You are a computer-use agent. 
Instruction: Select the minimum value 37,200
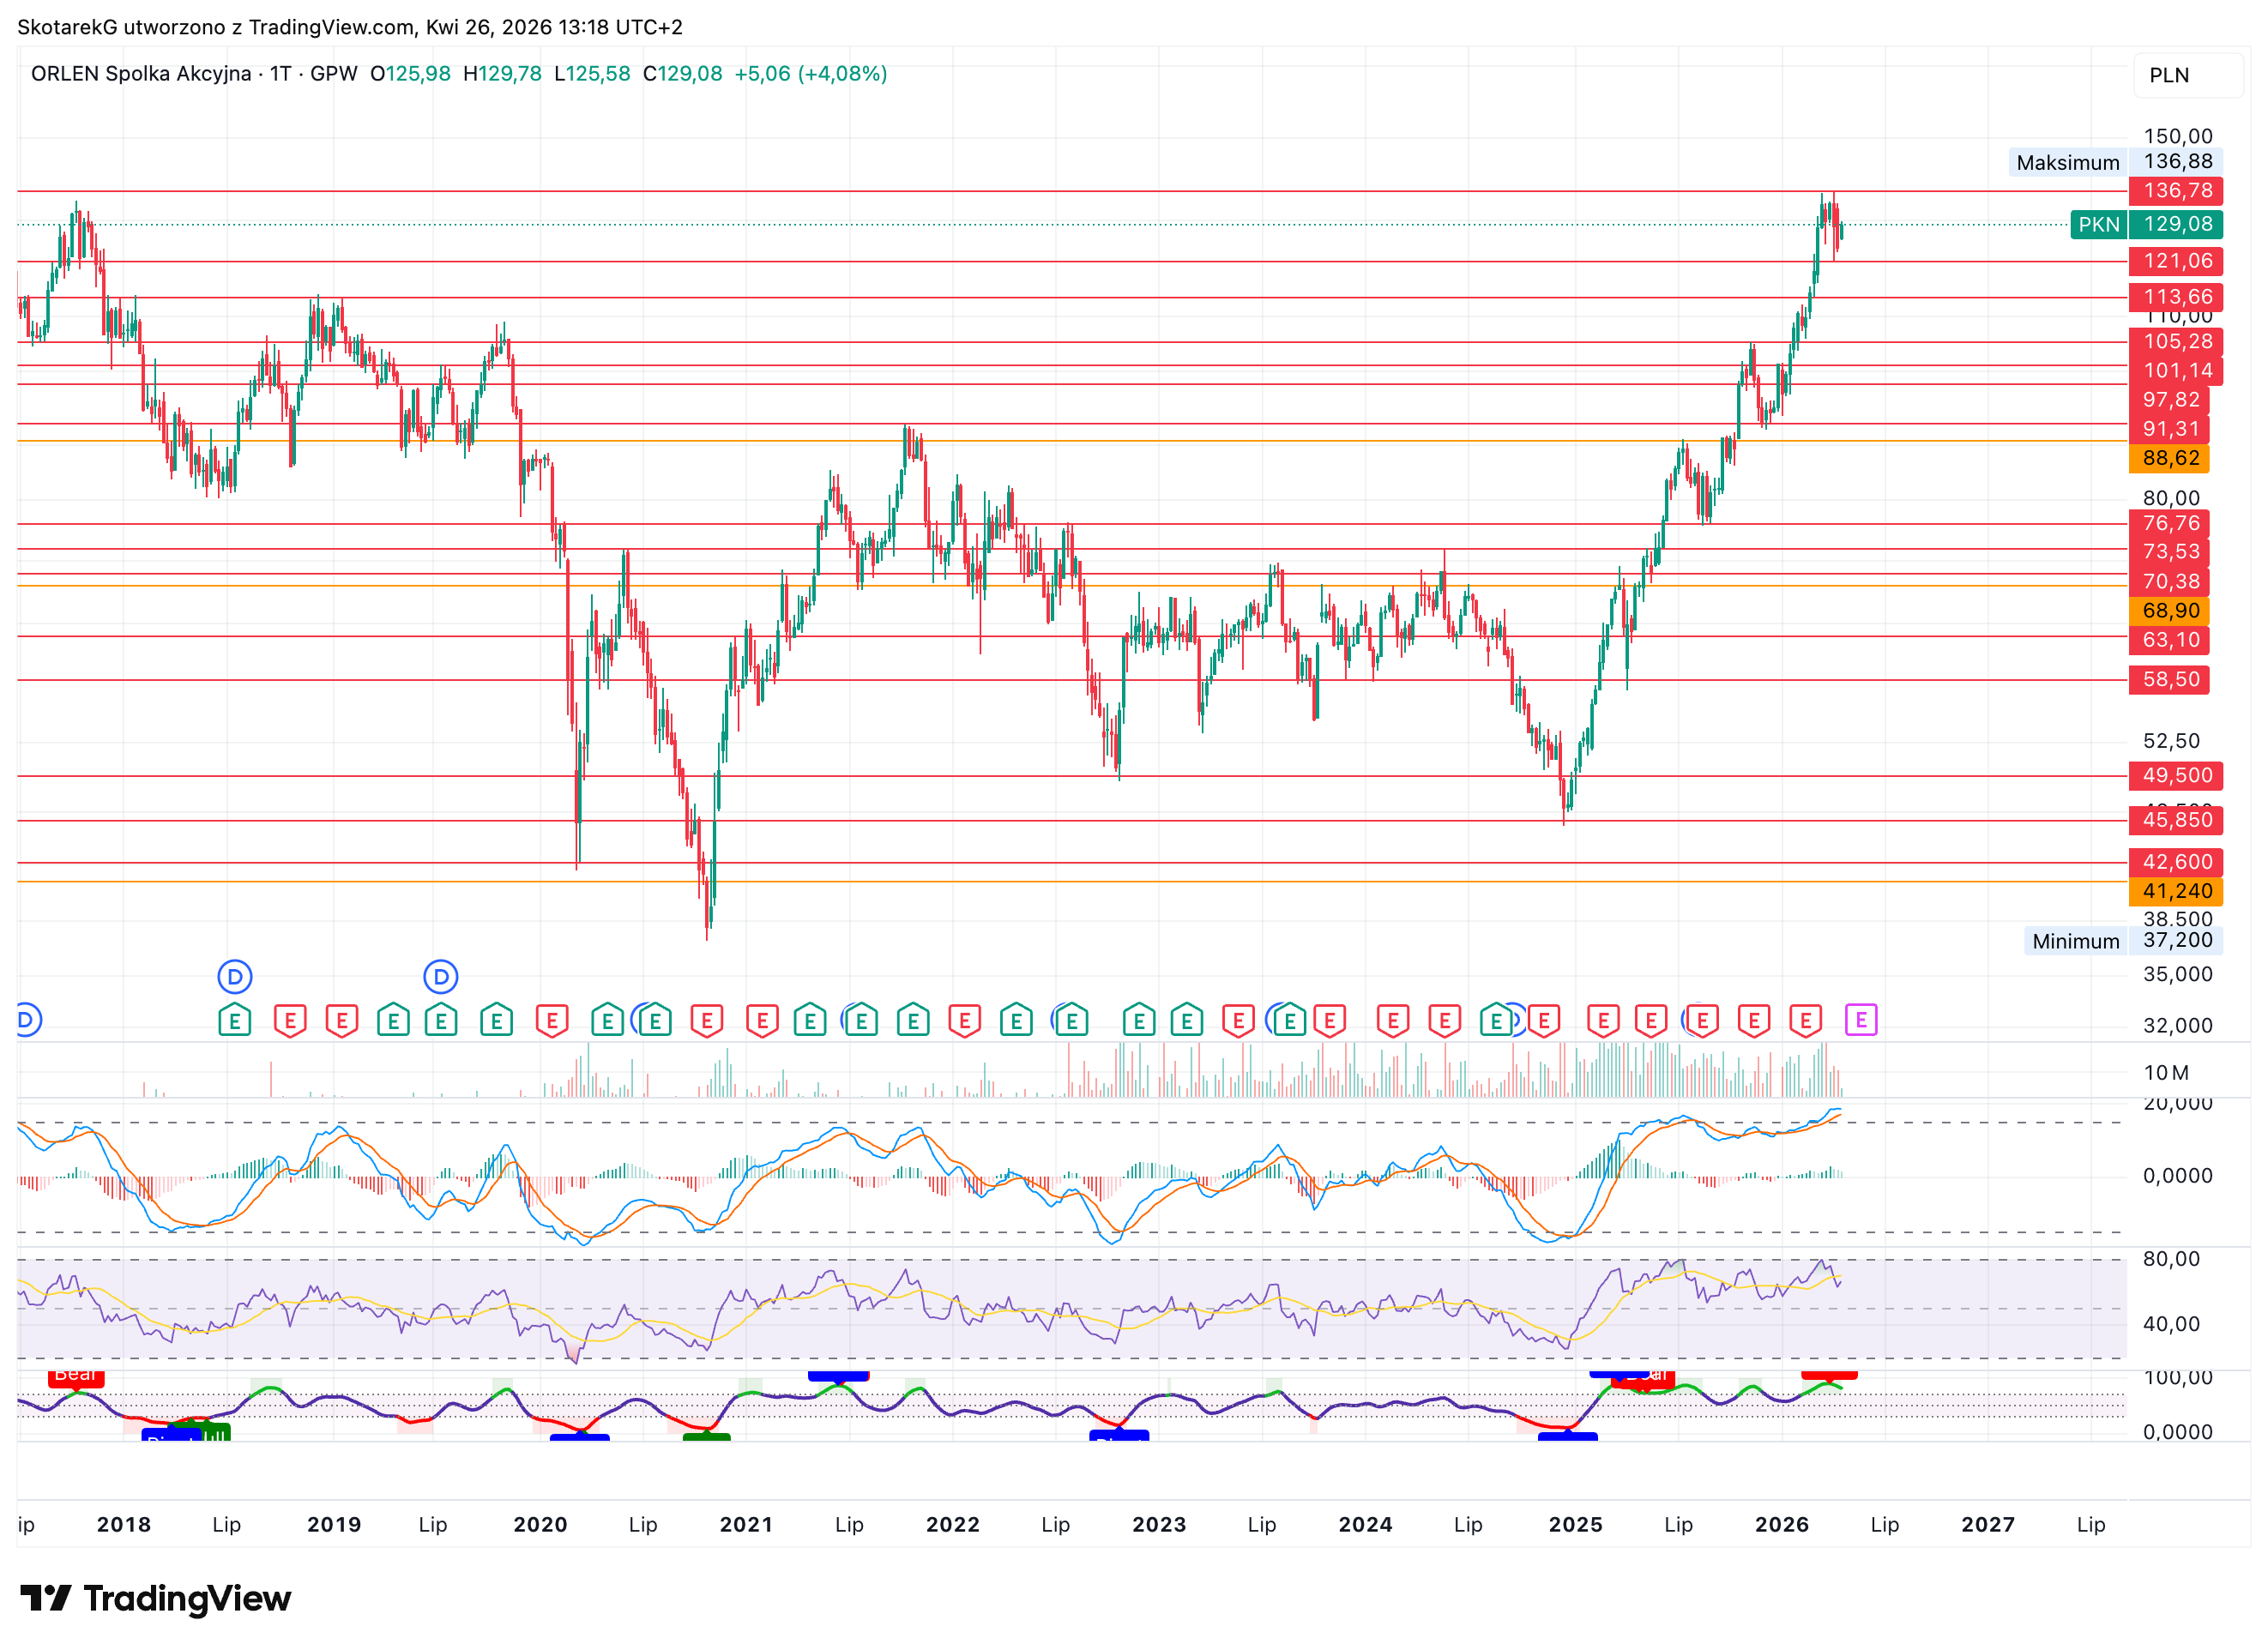coord(2177,940)
